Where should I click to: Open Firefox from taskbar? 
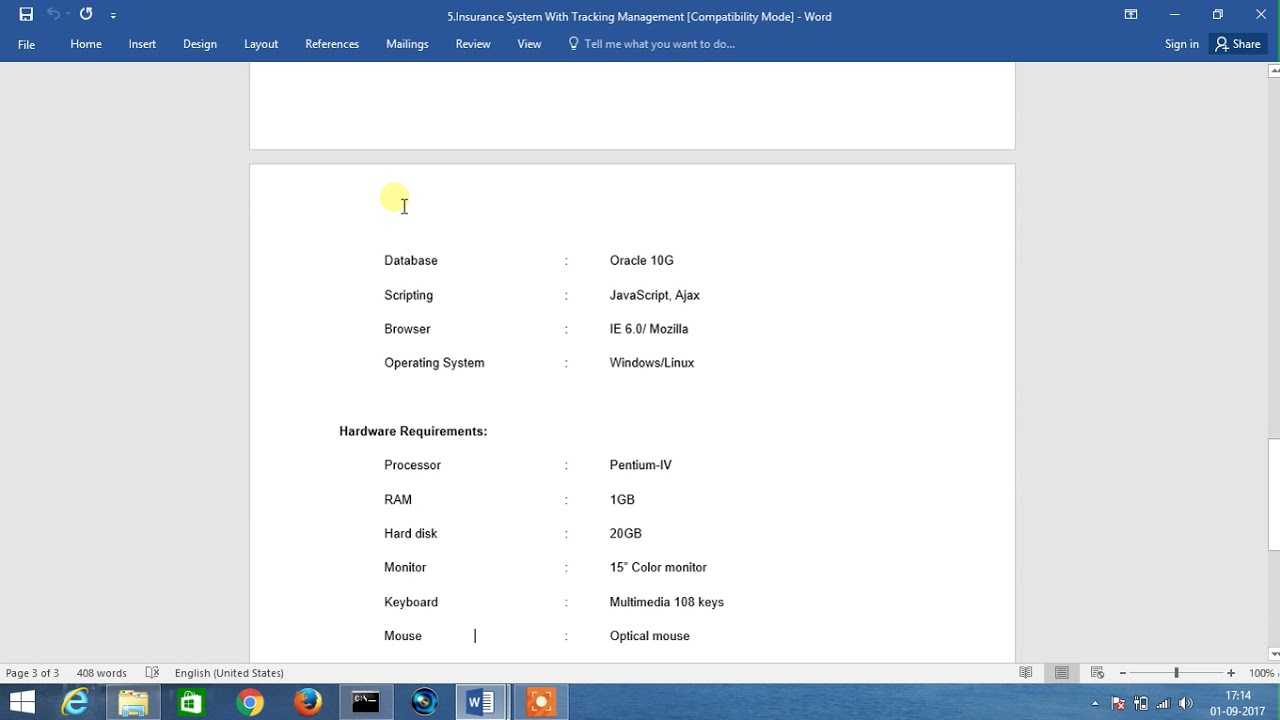(308, 703)
